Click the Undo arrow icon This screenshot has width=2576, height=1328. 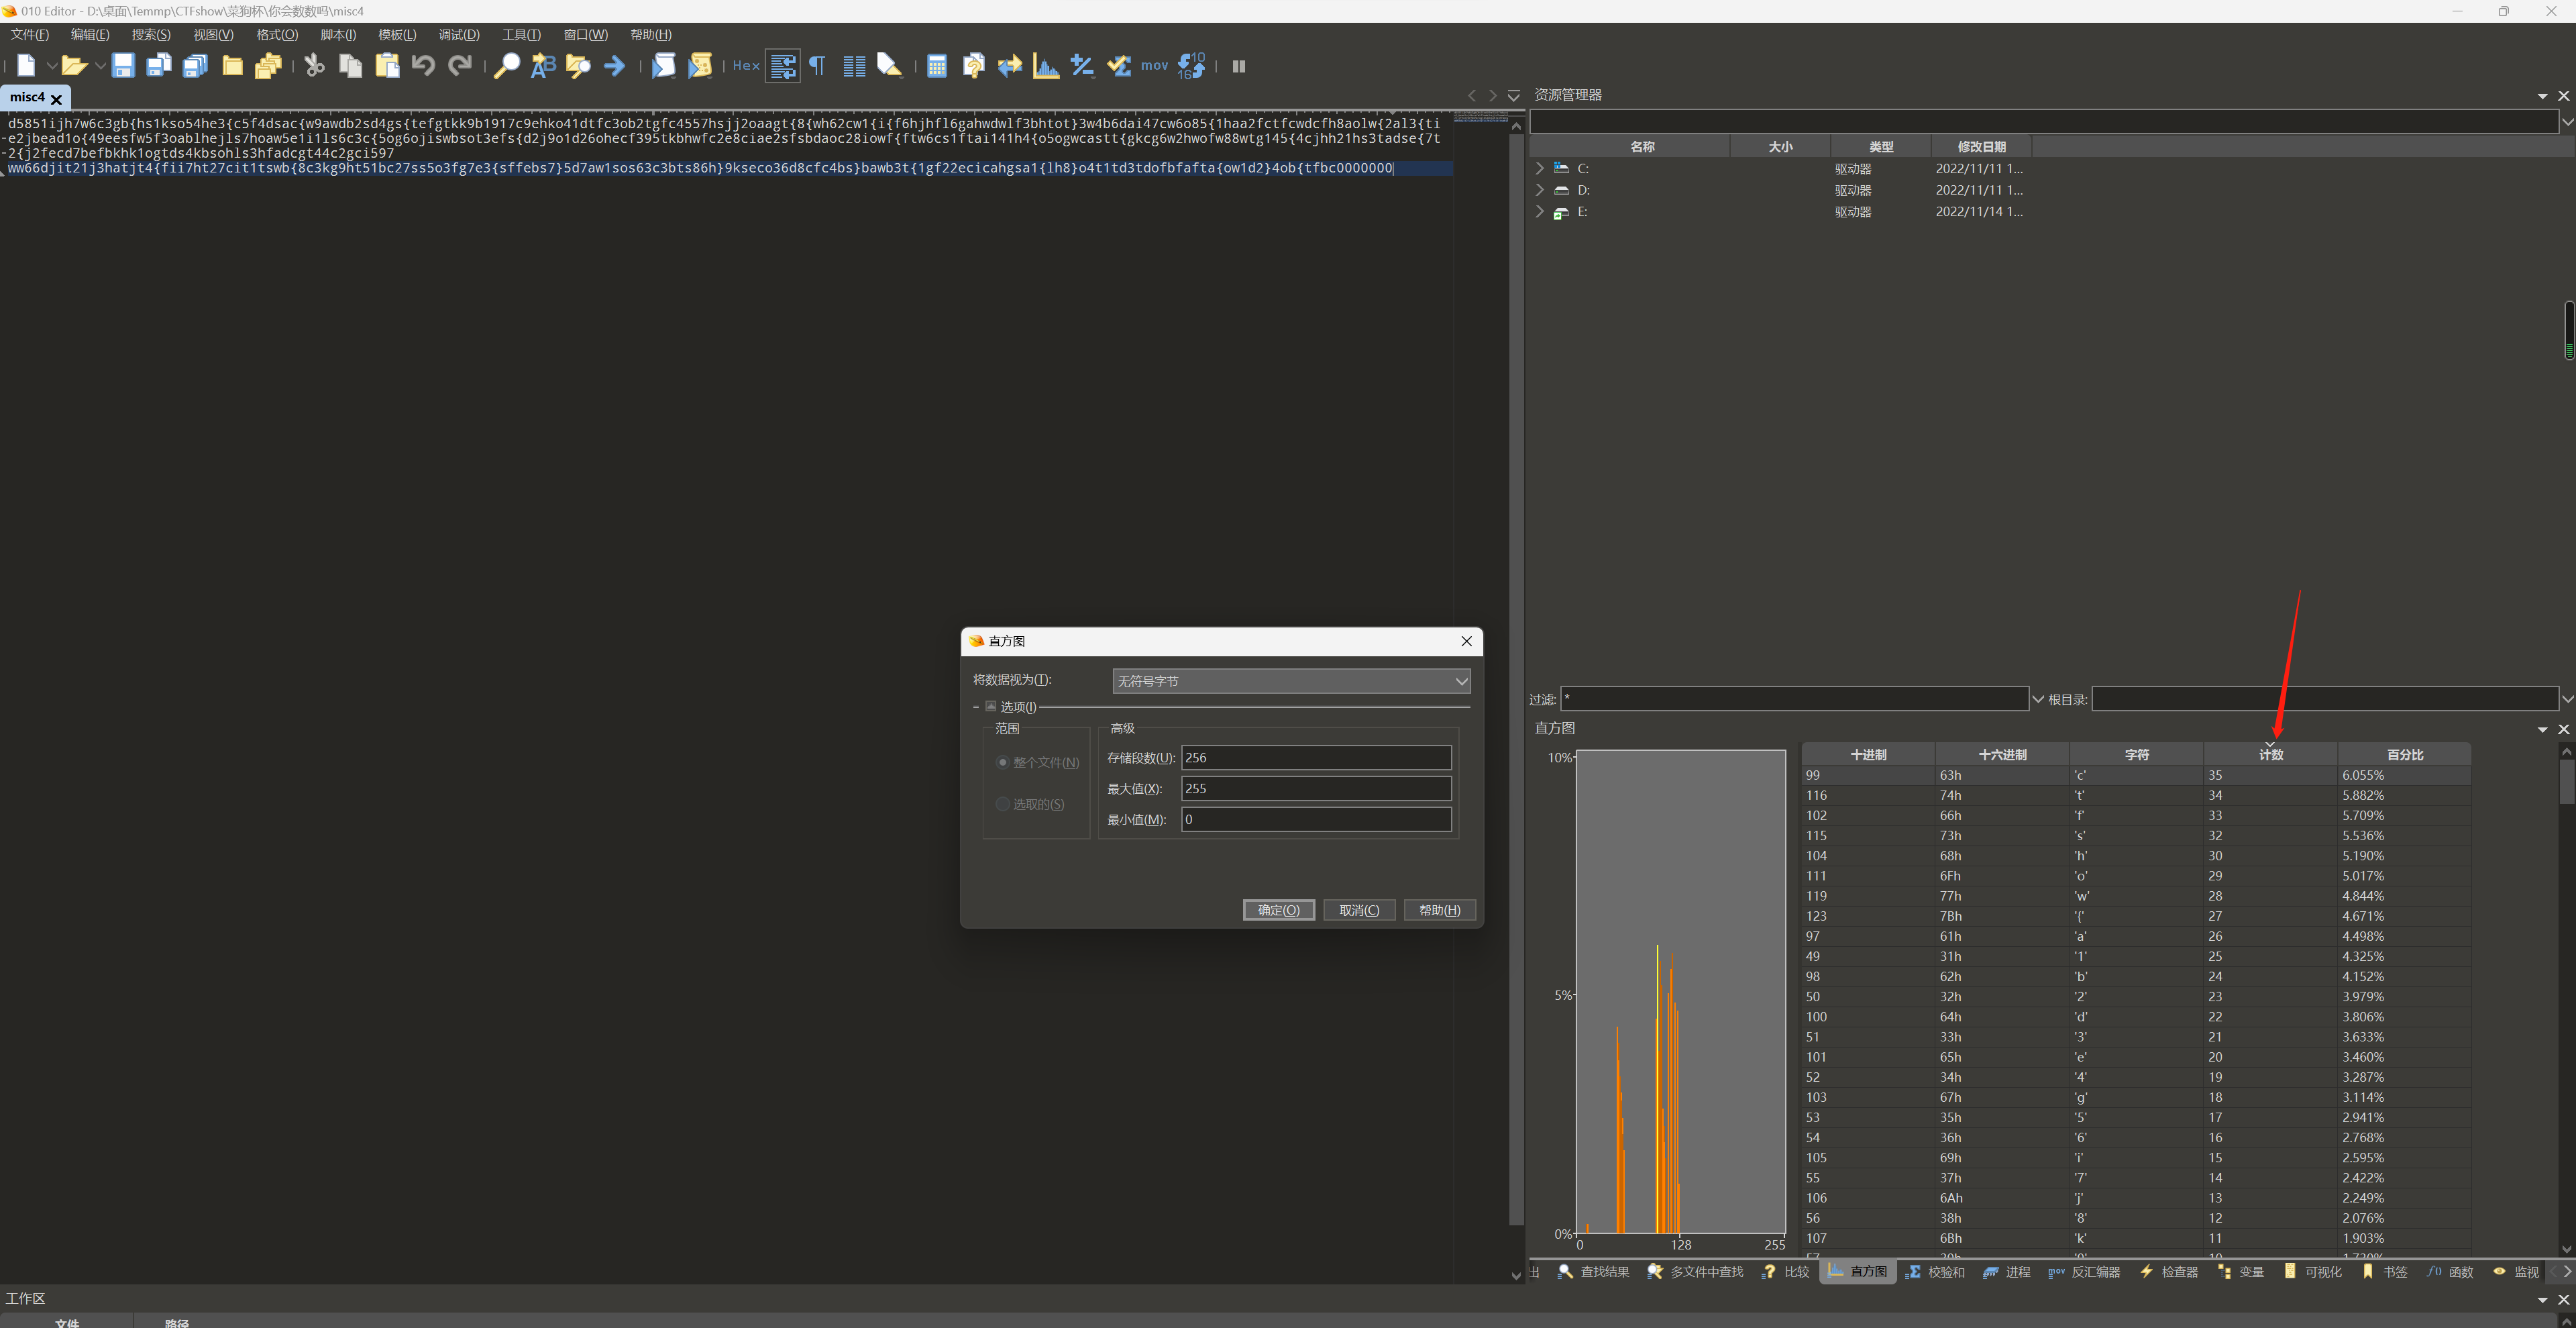pyautogui.click(x=423, y=66)
